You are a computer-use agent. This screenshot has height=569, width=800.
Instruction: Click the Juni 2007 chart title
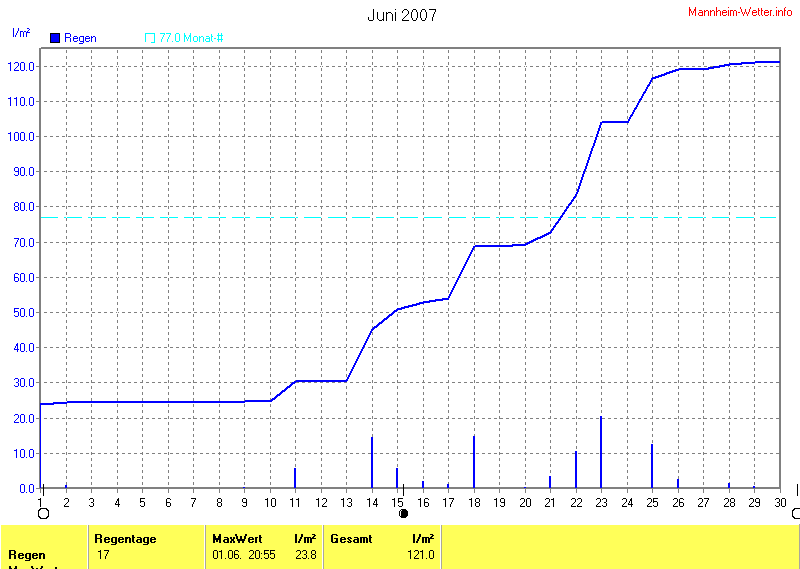click(401, 15)
